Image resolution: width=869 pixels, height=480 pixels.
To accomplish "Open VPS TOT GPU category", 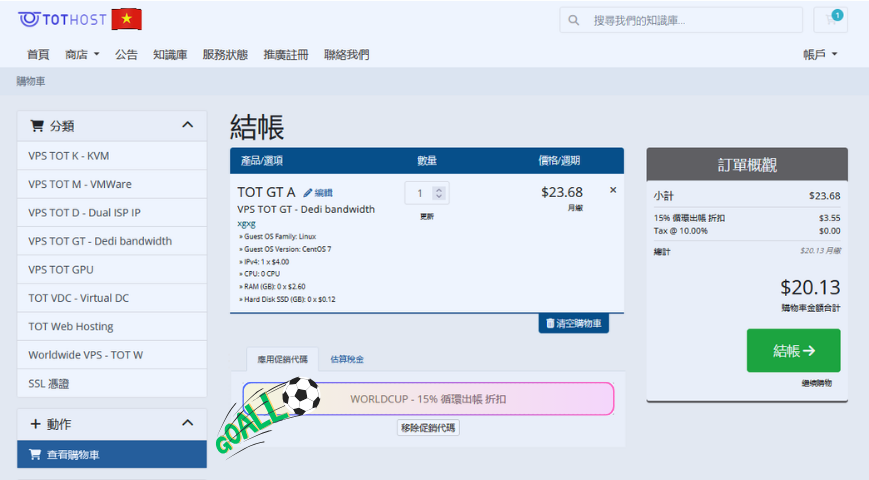I will [x=112, y=269].
